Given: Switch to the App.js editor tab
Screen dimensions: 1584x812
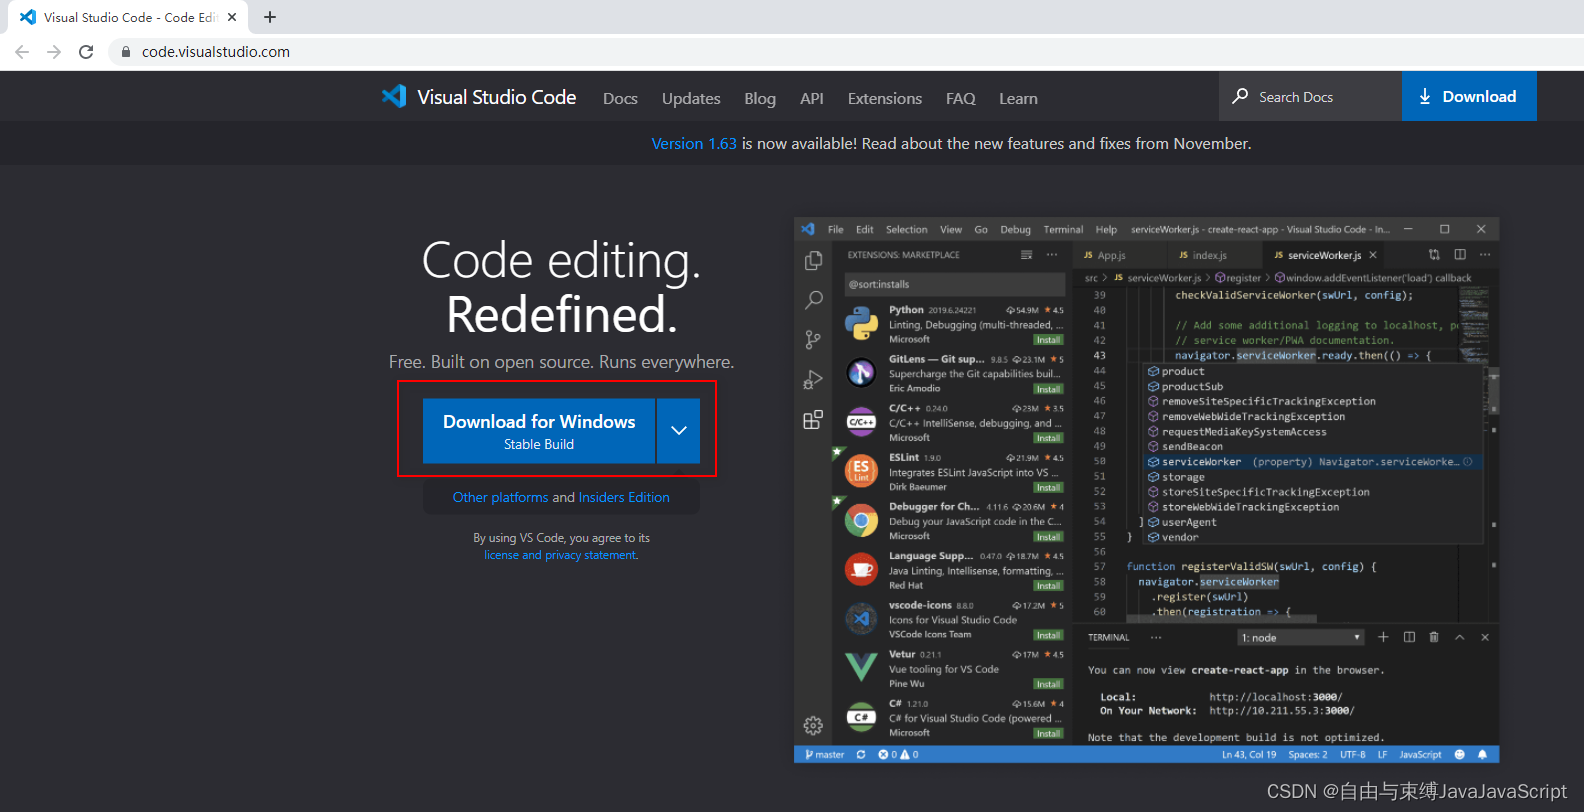Looking at the screenshot, I should pyautogui.click(x=1105, y=256).
